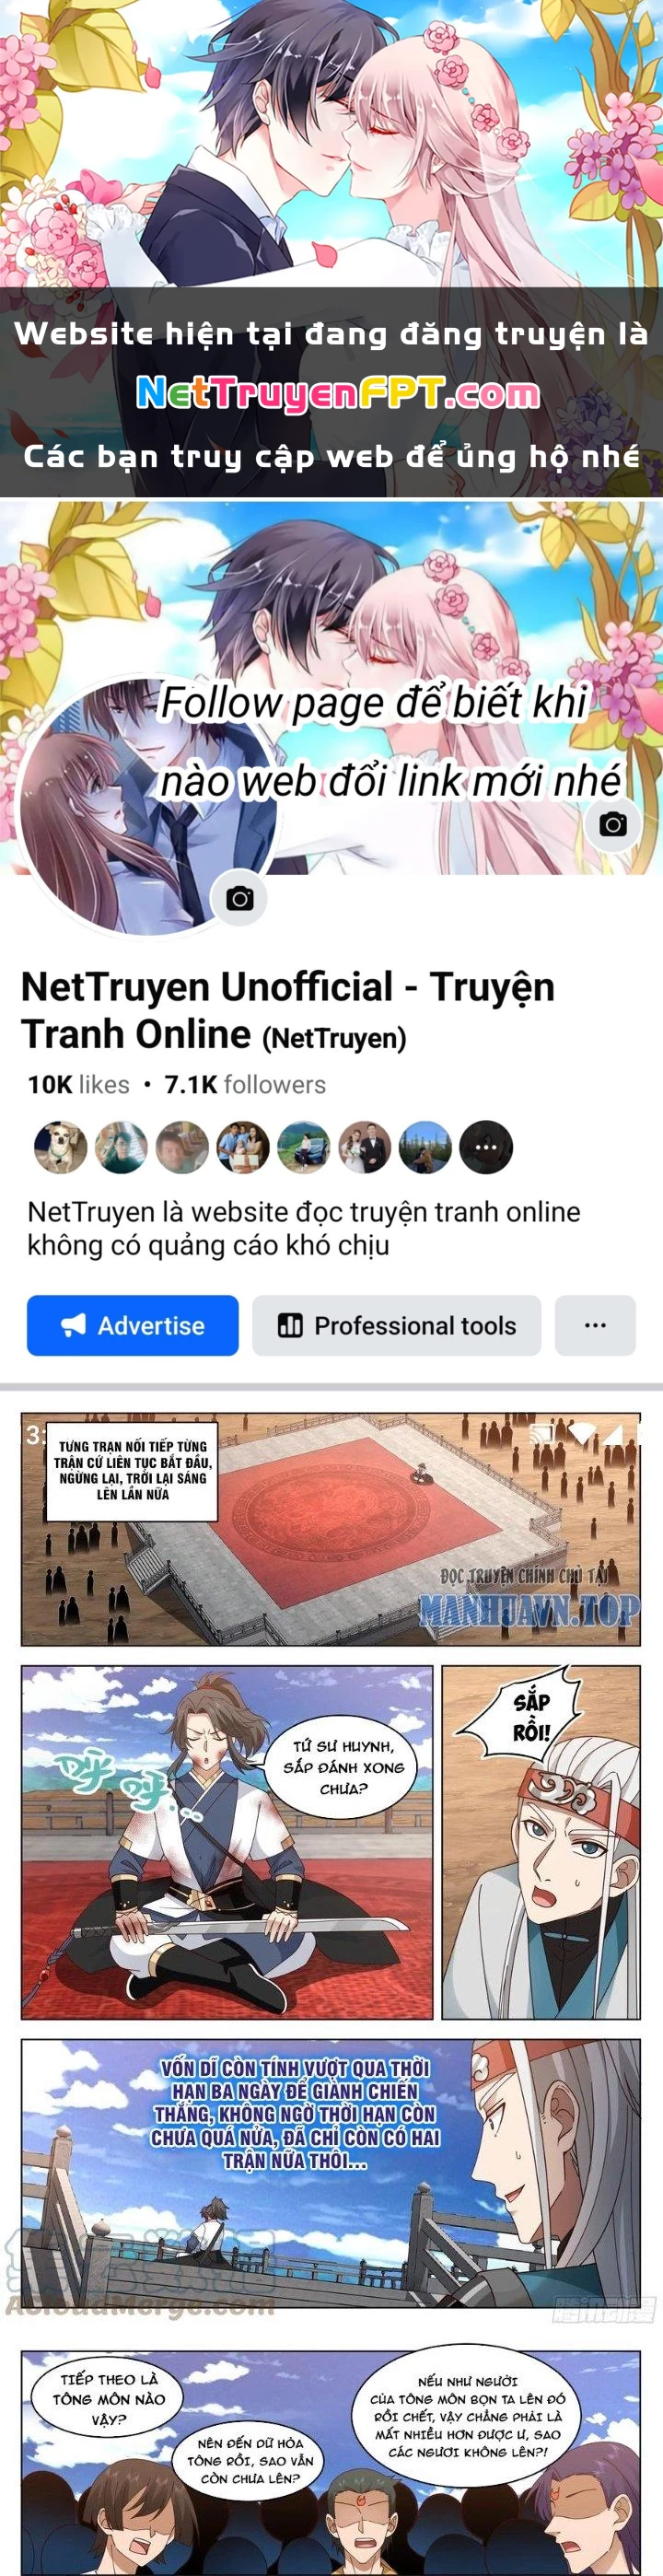Image resolution: width=663 pixels, height=2576 pixels.
Task: Click the chart icon on Professional tools
Action: click(x=290, y=1325)
